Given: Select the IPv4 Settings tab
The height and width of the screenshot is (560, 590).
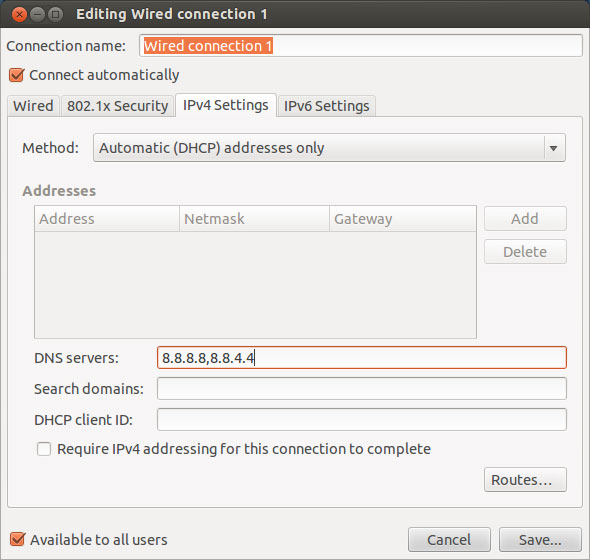Looking at the screenshot, I should [x=226, y=105].
